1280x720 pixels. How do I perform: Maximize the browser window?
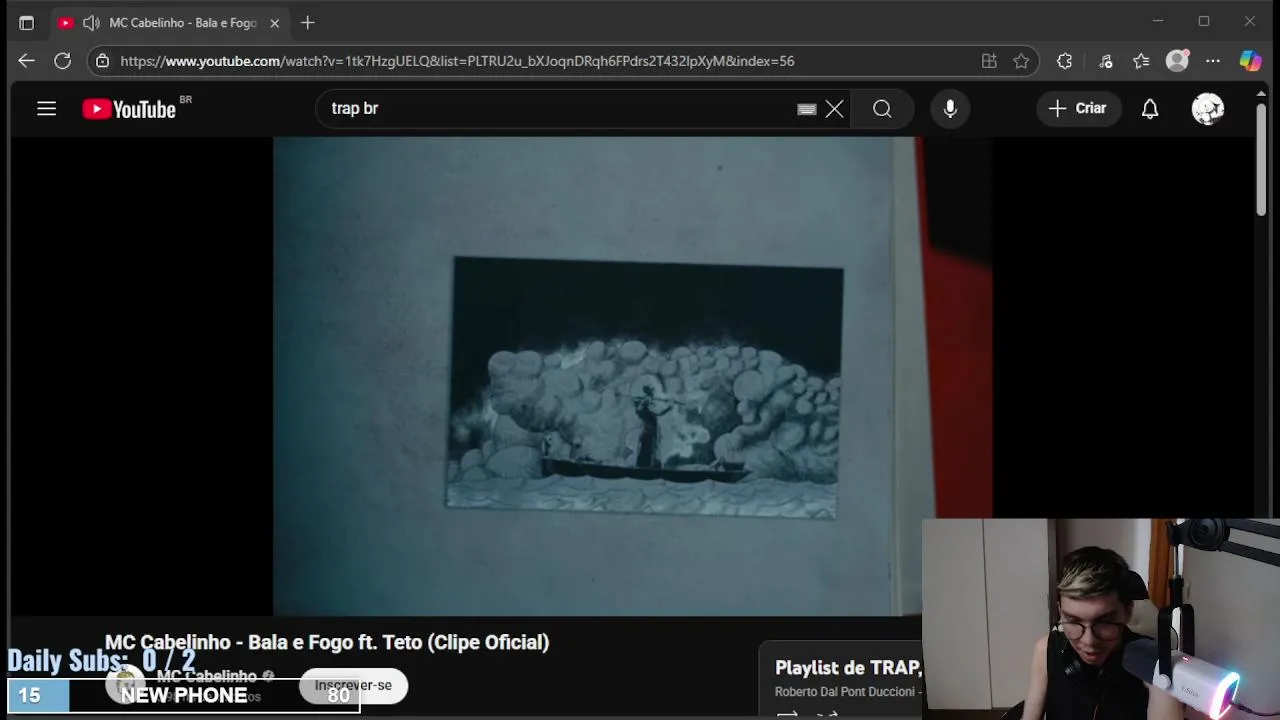(x=1204, y=21)
